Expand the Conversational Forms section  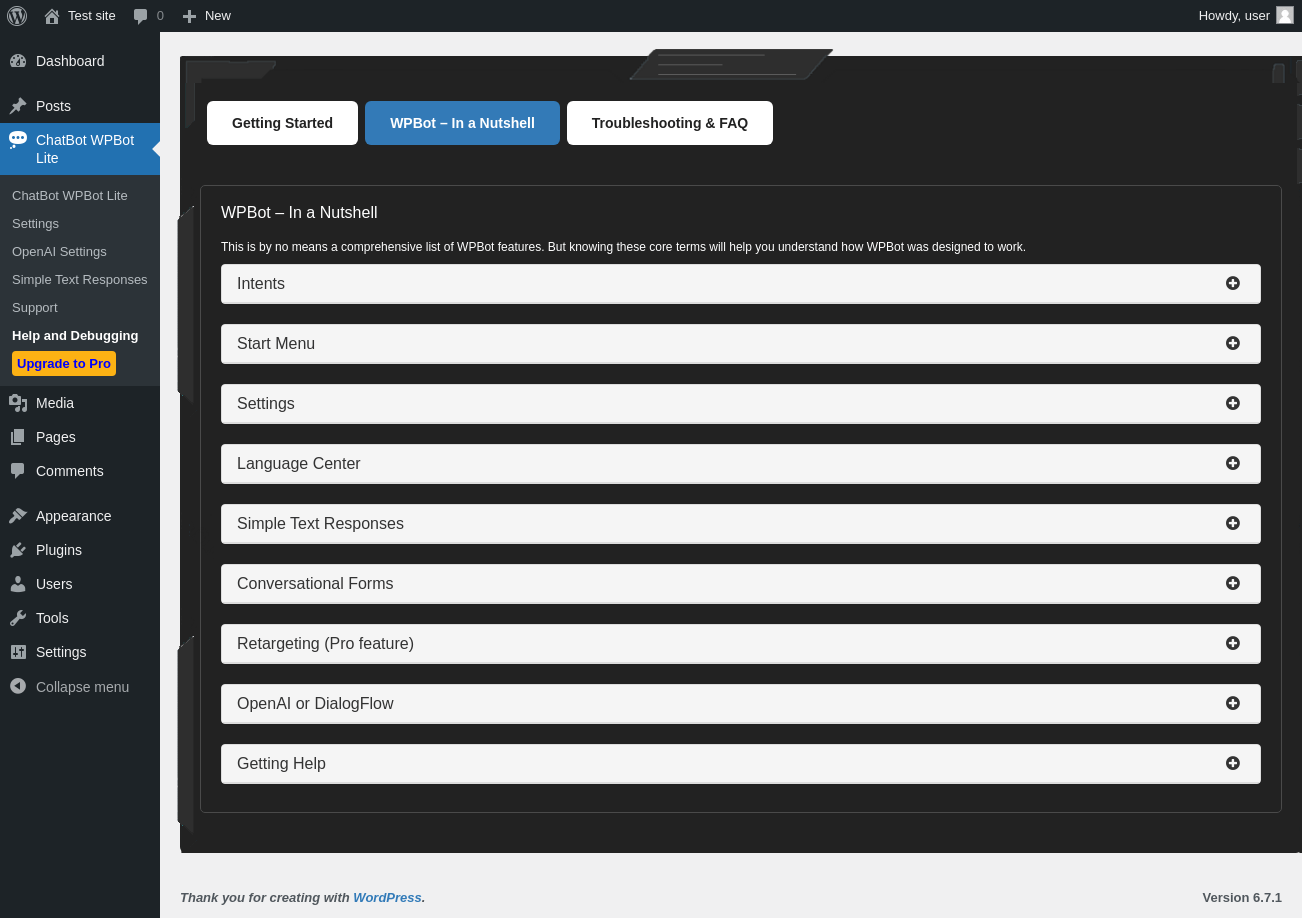point(741,584)
